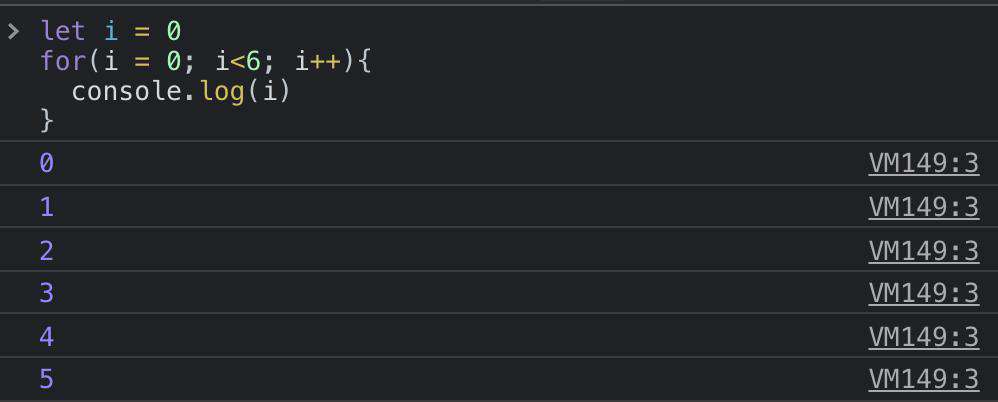Place cursor after the closing curly brace

click(x=56, y=121)
